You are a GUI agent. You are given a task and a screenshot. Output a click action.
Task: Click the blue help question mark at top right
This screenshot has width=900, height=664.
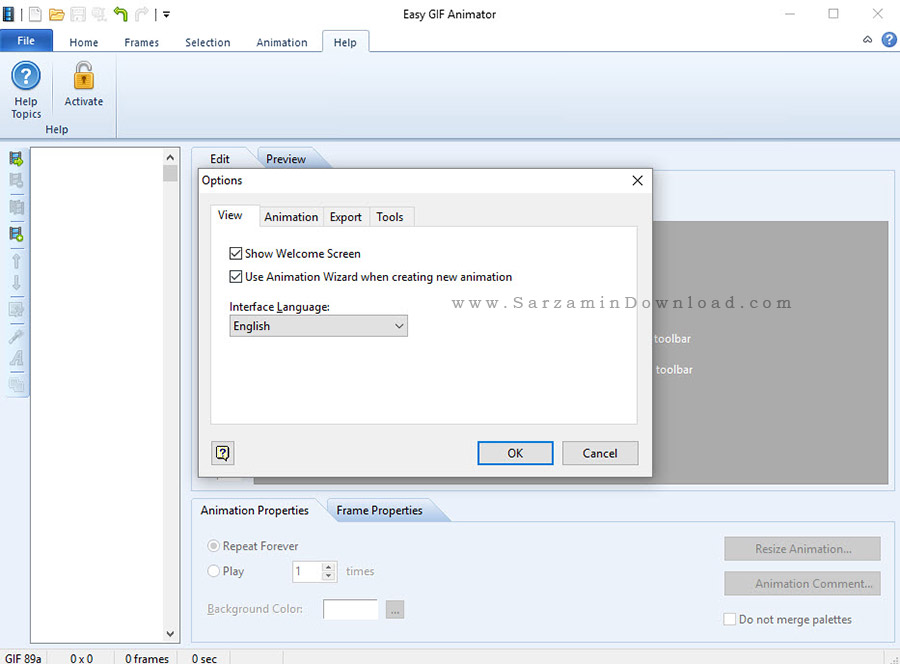click(x=889, y=40)
